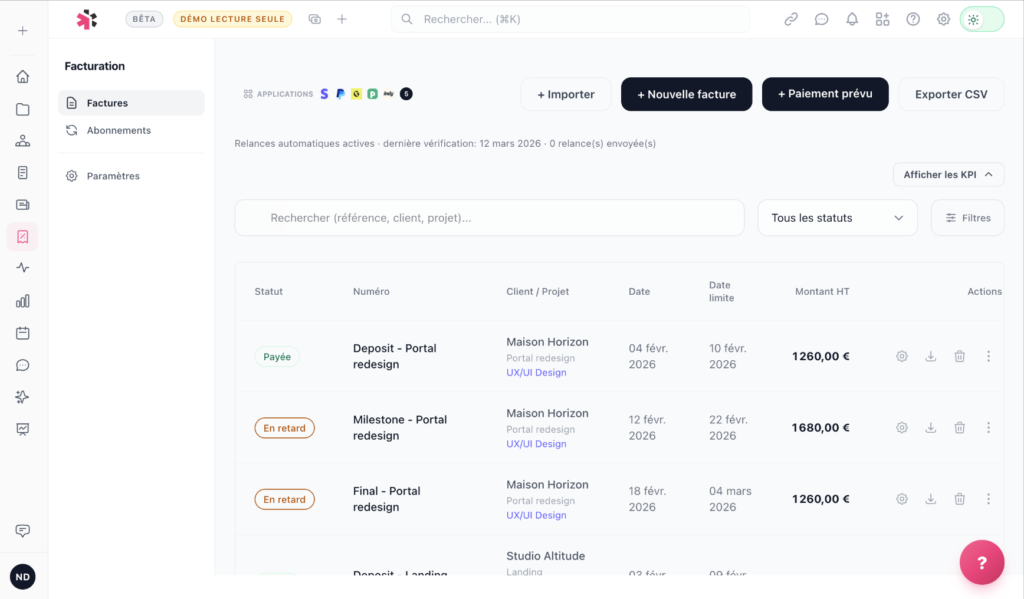The height and width of the screenshot is (599, 1024).
Task: Switch to Abonnements in Facturation menu
Action: point(118,130)
